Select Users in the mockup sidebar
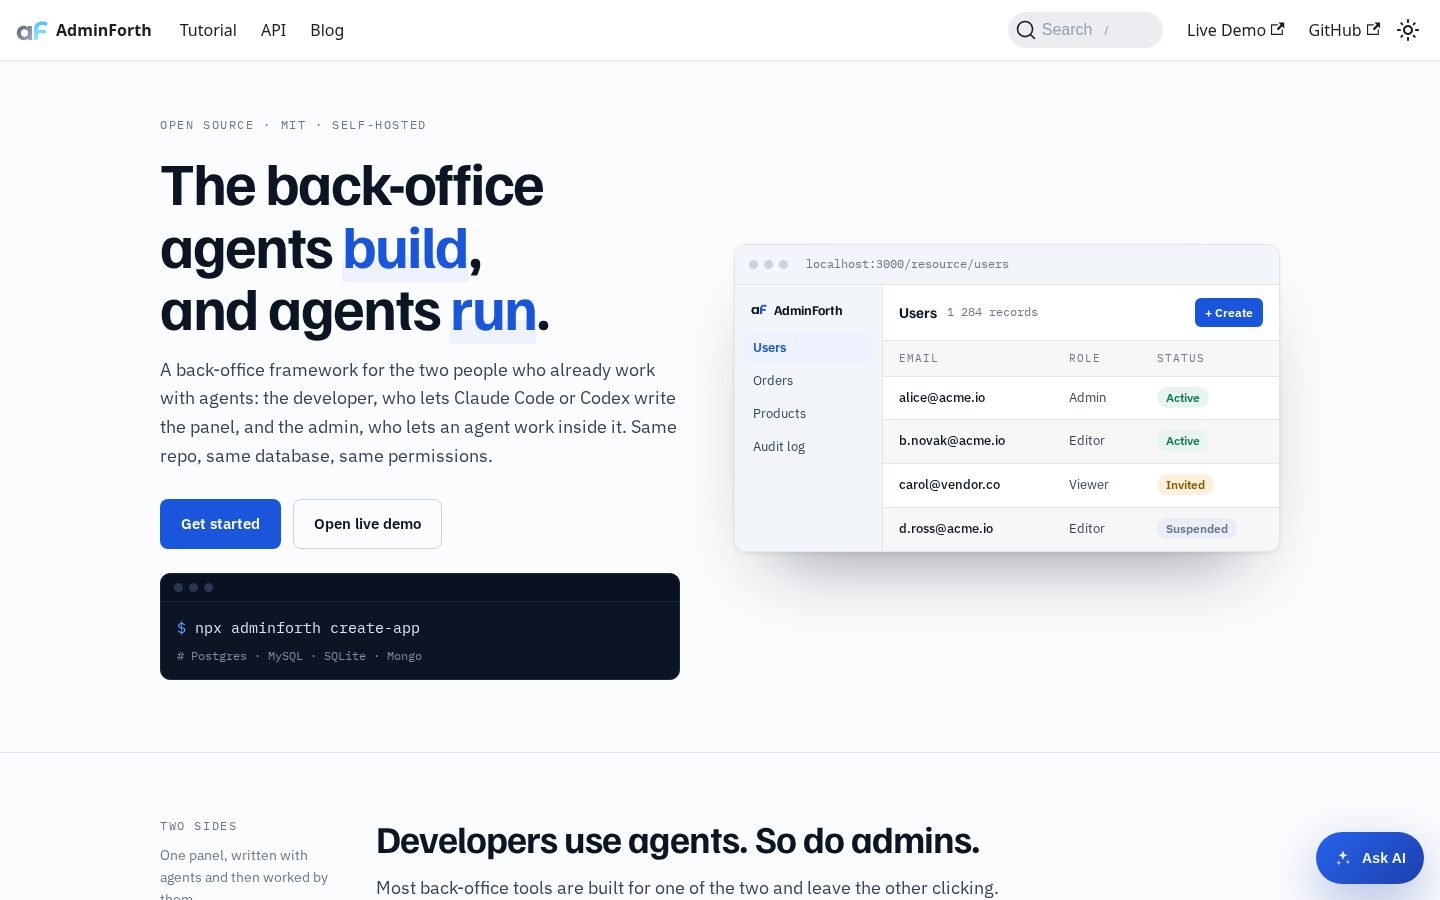Viewport: 1440px width, 900px height. [807, 348]
